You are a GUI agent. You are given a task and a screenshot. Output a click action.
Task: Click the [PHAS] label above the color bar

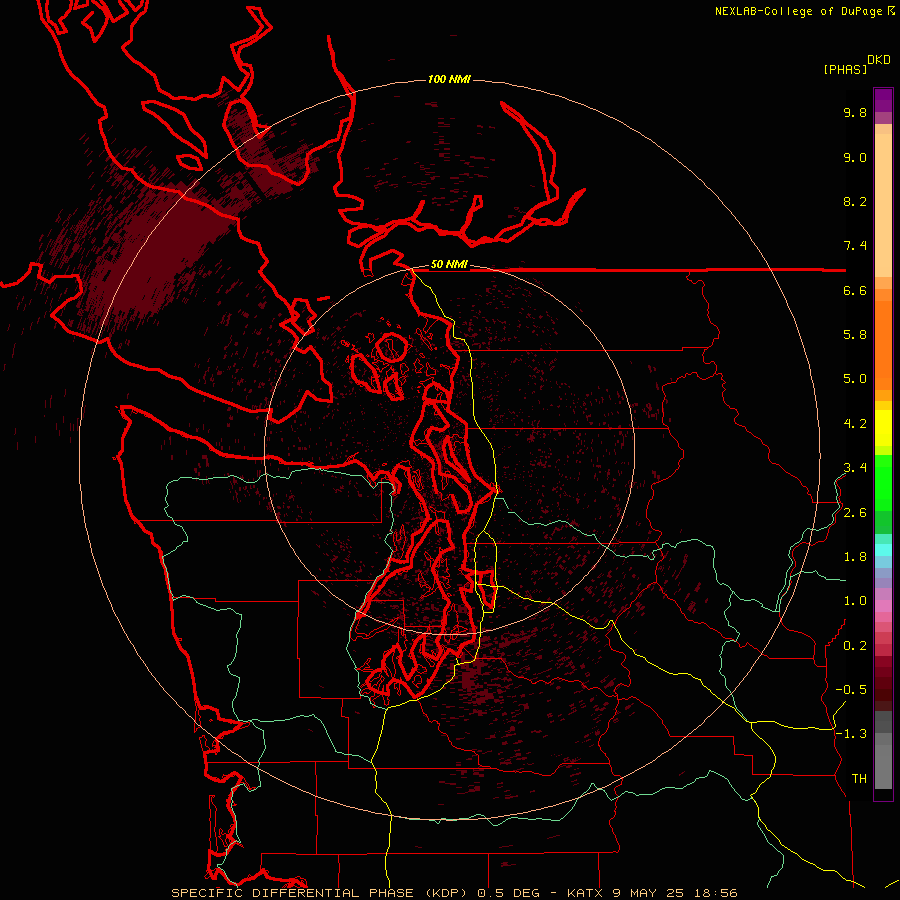click(x=845, y=69)
